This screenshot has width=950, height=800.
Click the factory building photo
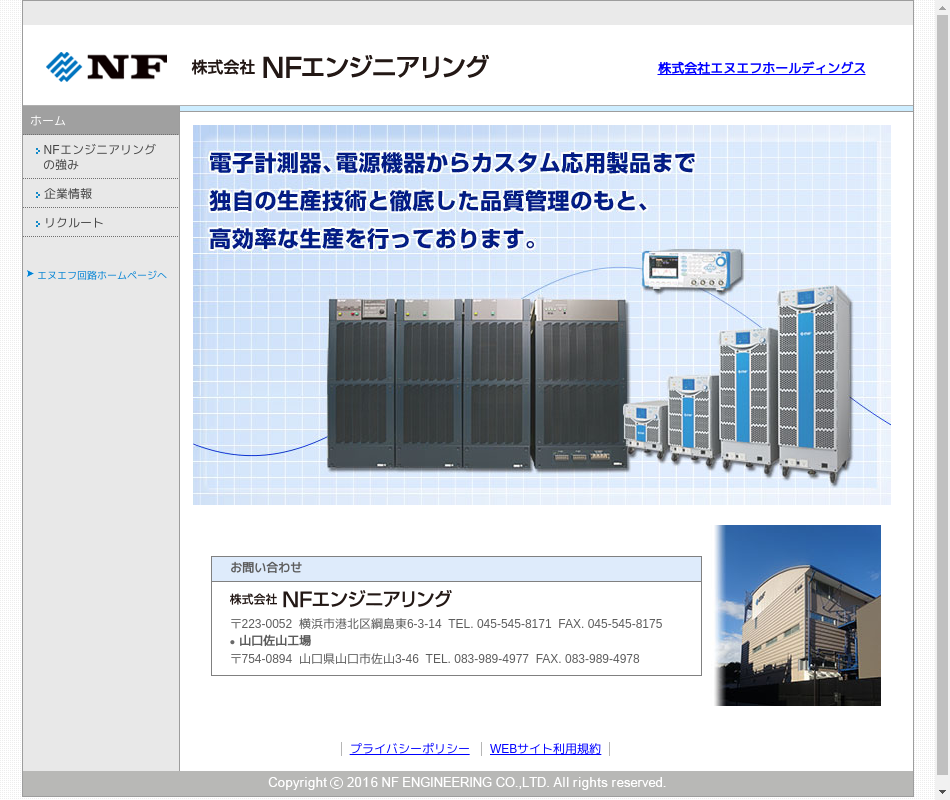pyautogui.click(x=798, y=615)
